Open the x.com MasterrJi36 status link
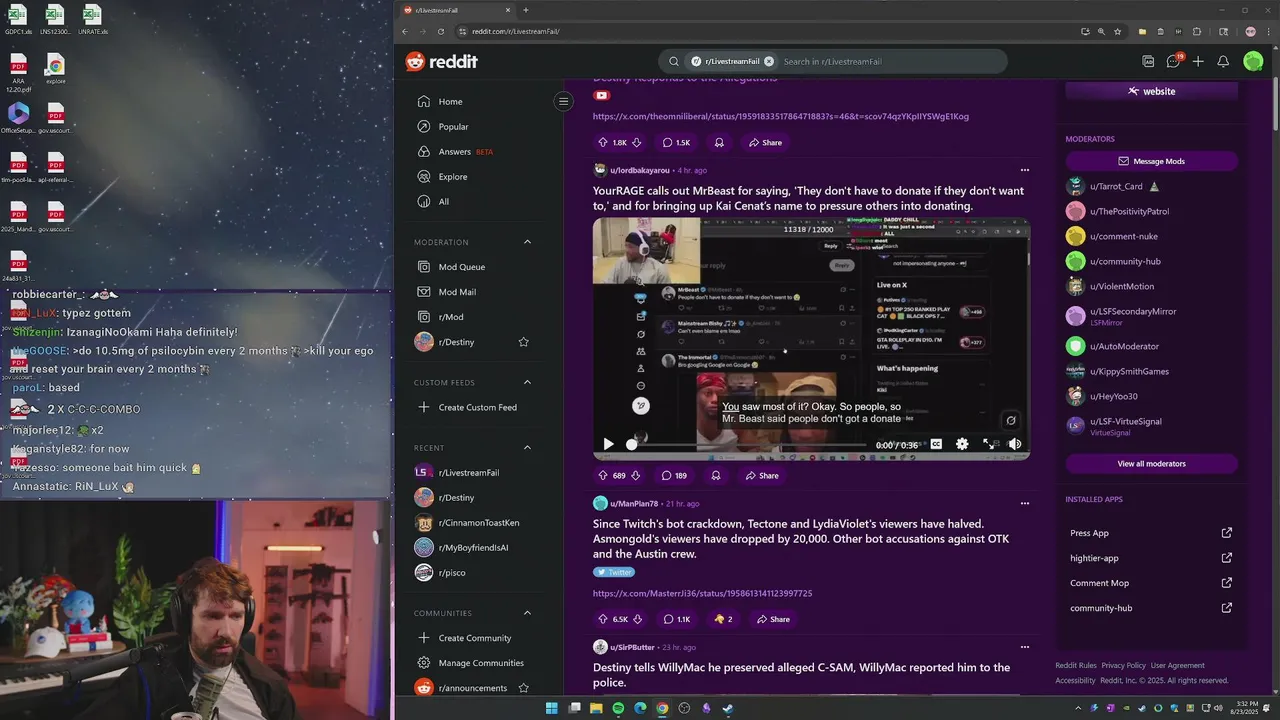The height and width of the screenshot is (720, 1280). [x=702, y=593]
